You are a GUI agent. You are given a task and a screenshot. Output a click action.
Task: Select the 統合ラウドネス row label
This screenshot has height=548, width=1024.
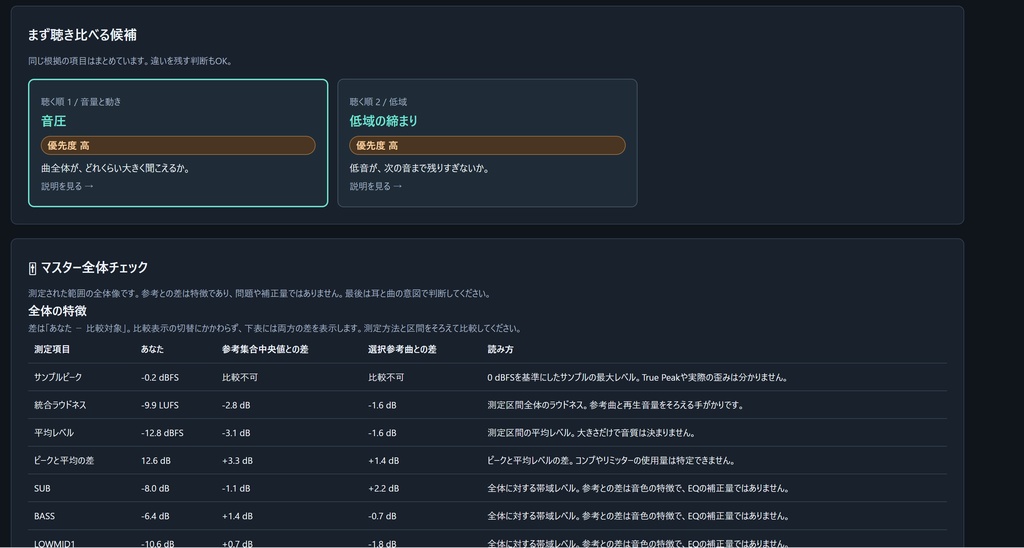click(x=60, y=405)
